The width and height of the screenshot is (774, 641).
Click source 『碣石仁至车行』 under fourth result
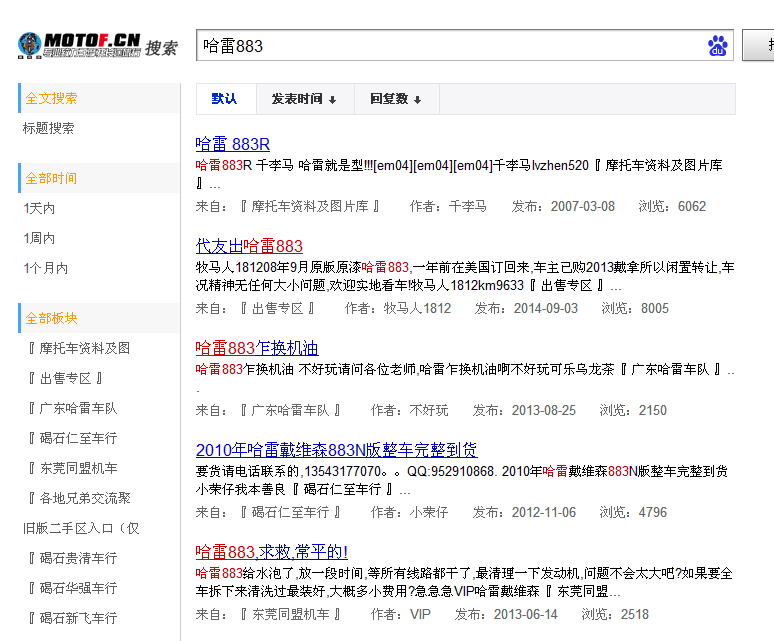(x=290, y=512)
